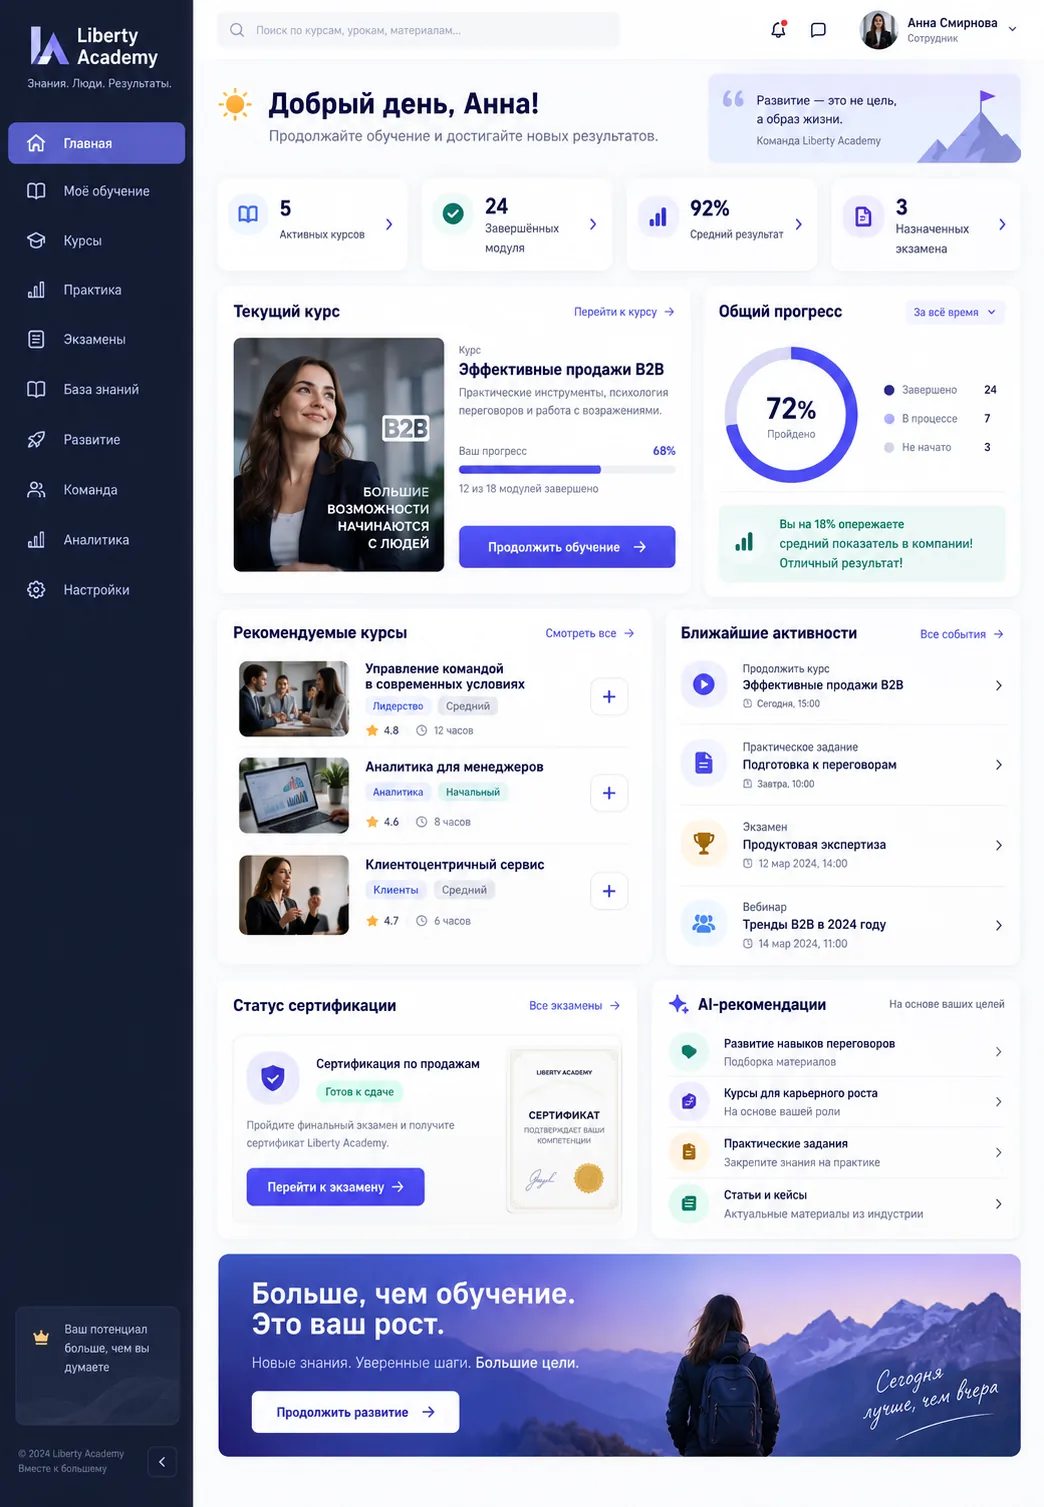Open the Управление командой course thumbnail

click(x=294, y=699)
